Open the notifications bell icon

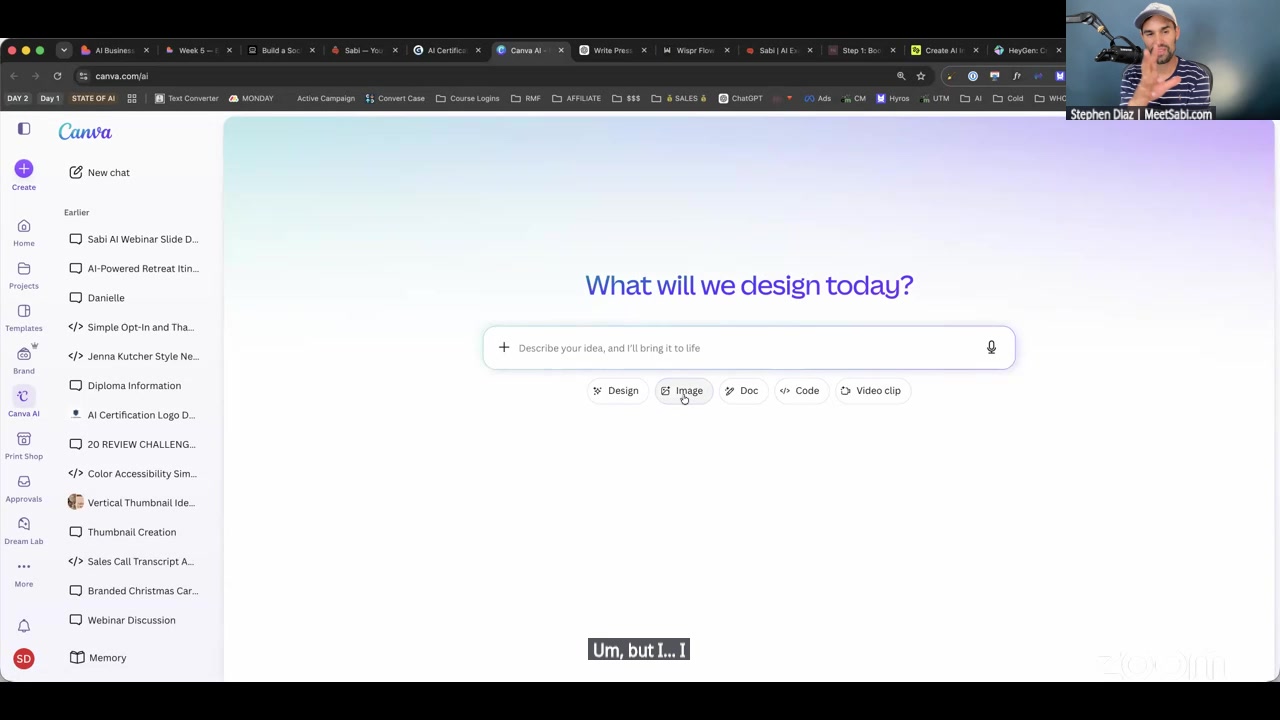[24, 626]
